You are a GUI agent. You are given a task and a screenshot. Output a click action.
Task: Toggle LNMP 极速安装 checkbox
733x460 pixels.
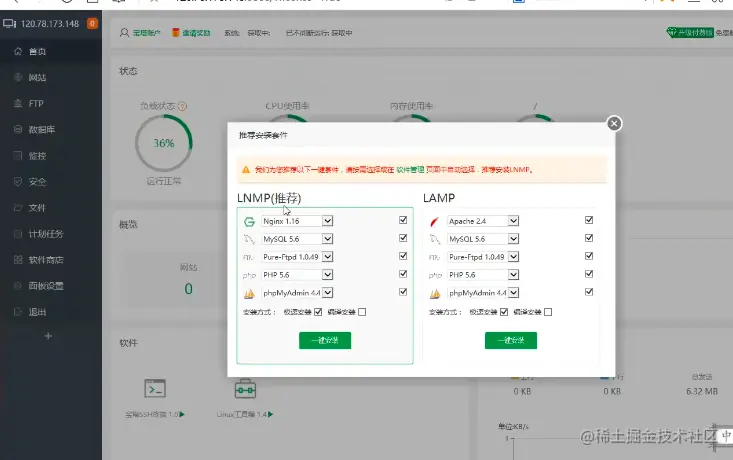click(x=318, y=312)
